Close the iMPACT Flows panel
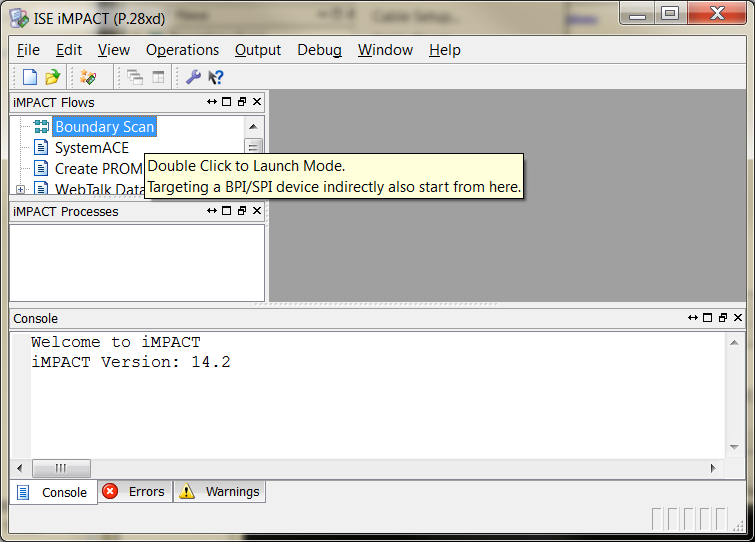The width and height of the screenshot is (755, 542). click(x=257, y=102)
